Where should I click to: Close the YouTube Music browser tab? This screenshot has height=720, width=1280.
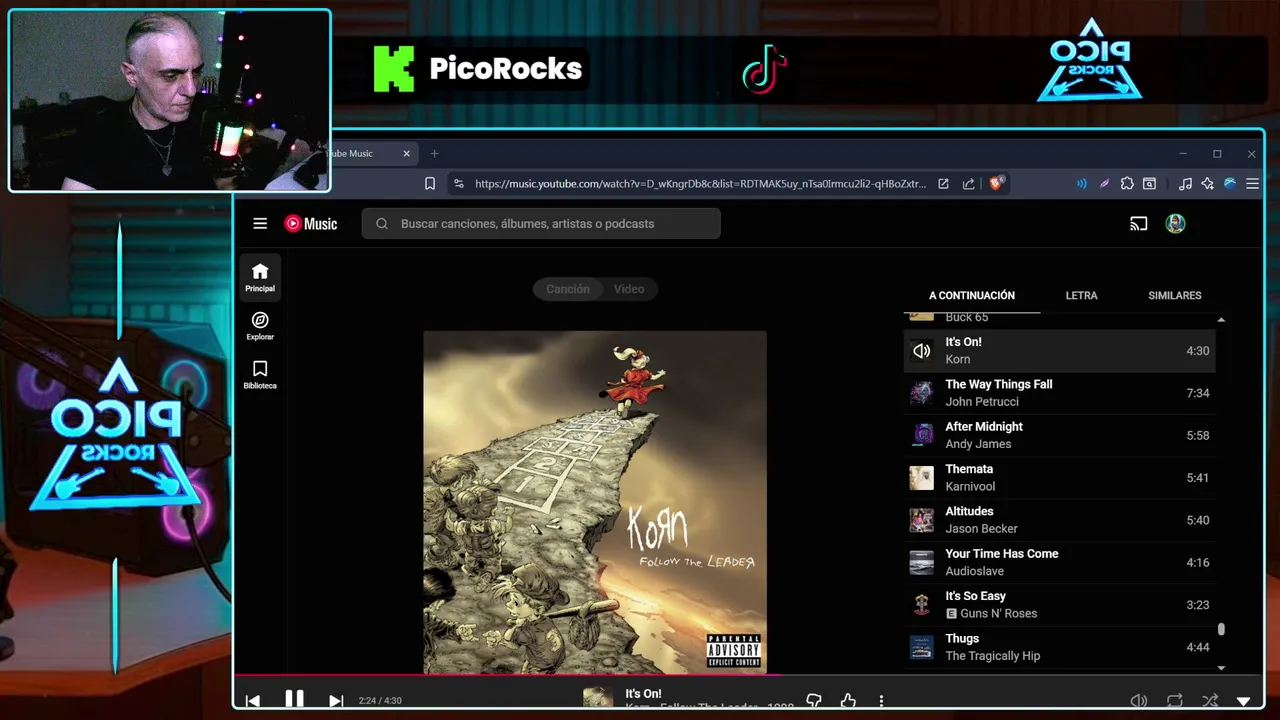[407, 154]
